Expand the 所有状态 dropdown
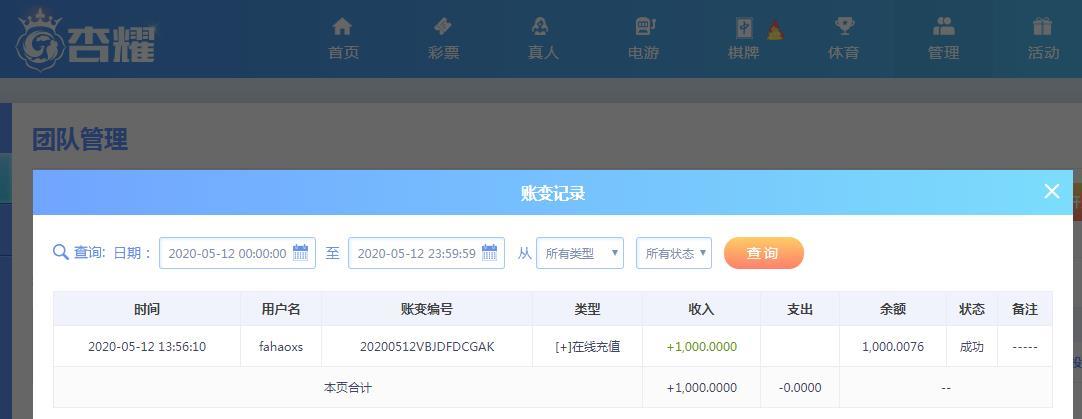The width and height of the screenshot is (1082, 419). click(673, 253)
